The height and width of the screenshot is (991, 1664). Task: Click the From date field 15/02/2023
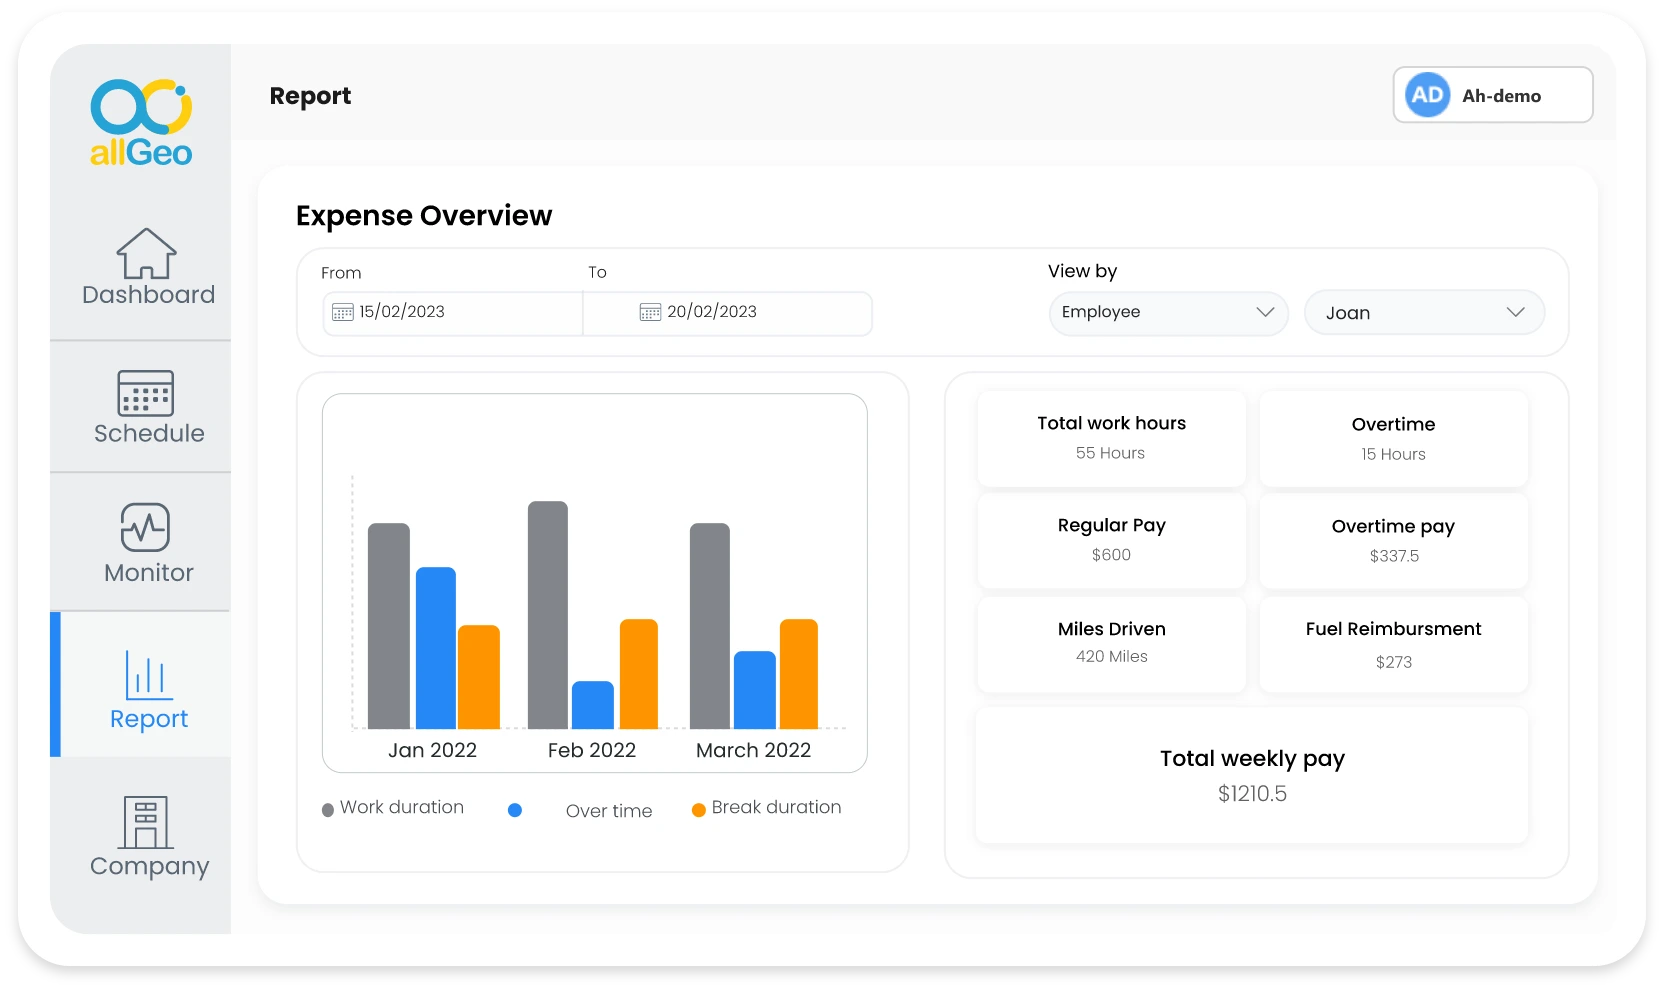pos(402,312)
